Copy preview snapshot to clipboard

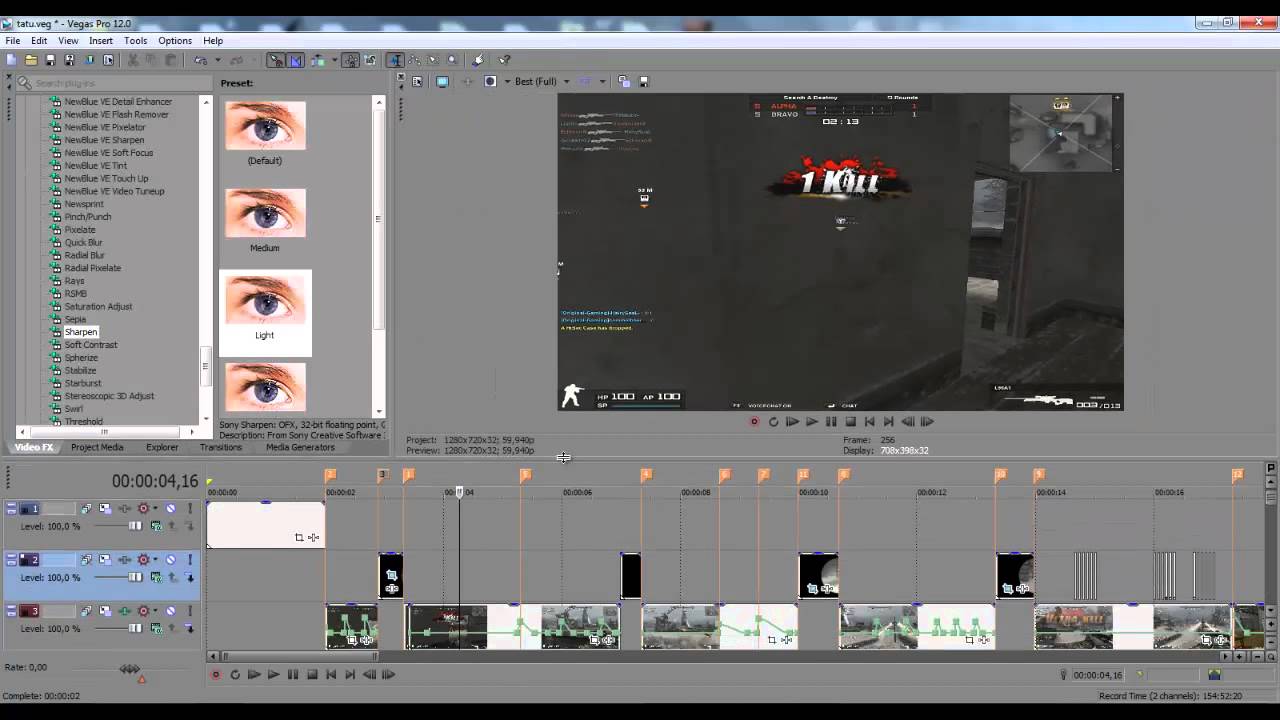click(623, 81)
